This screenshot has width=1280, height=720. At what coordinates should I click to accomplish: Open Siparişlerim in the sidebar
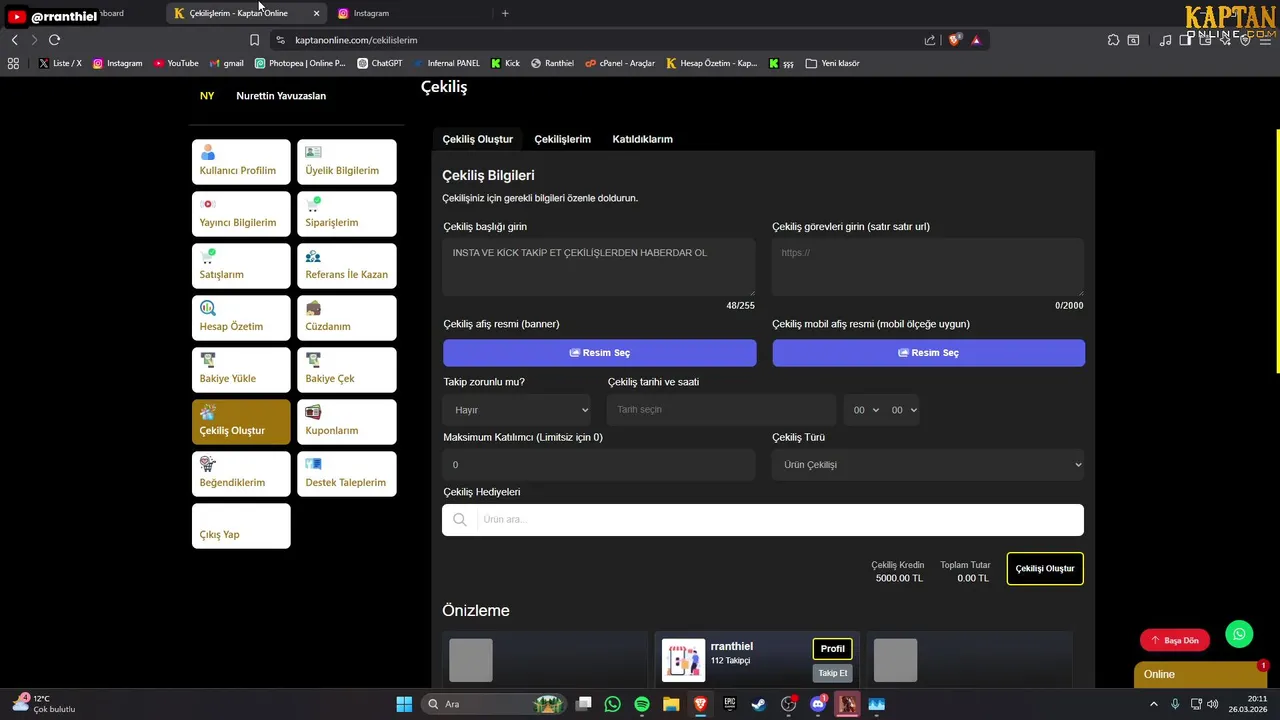pyautogui.click(x=347, y=214)
